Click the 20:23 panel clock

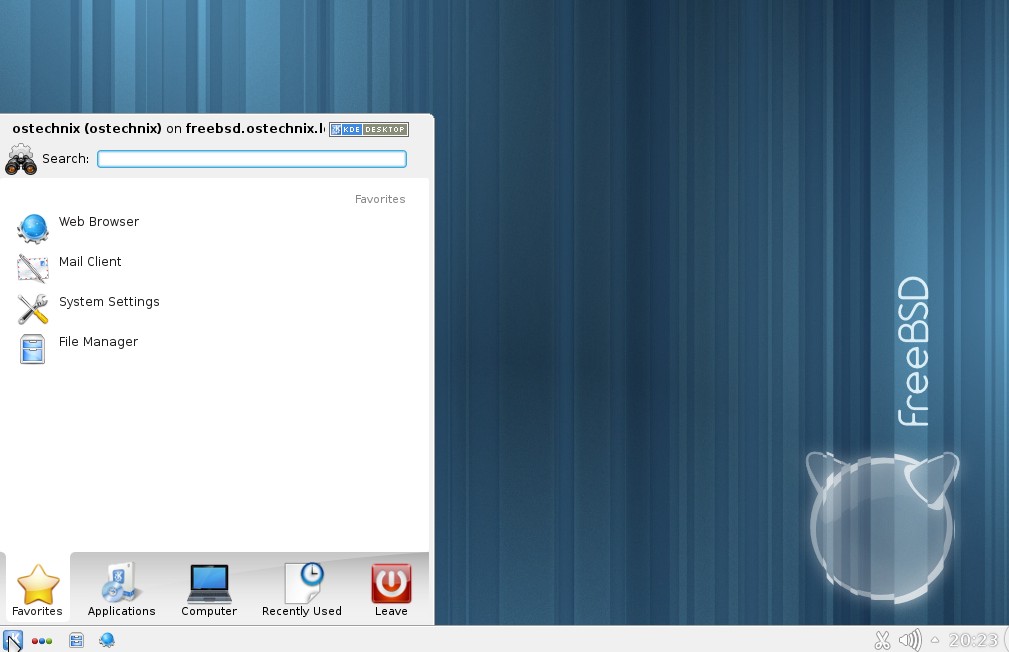point(973,640)
